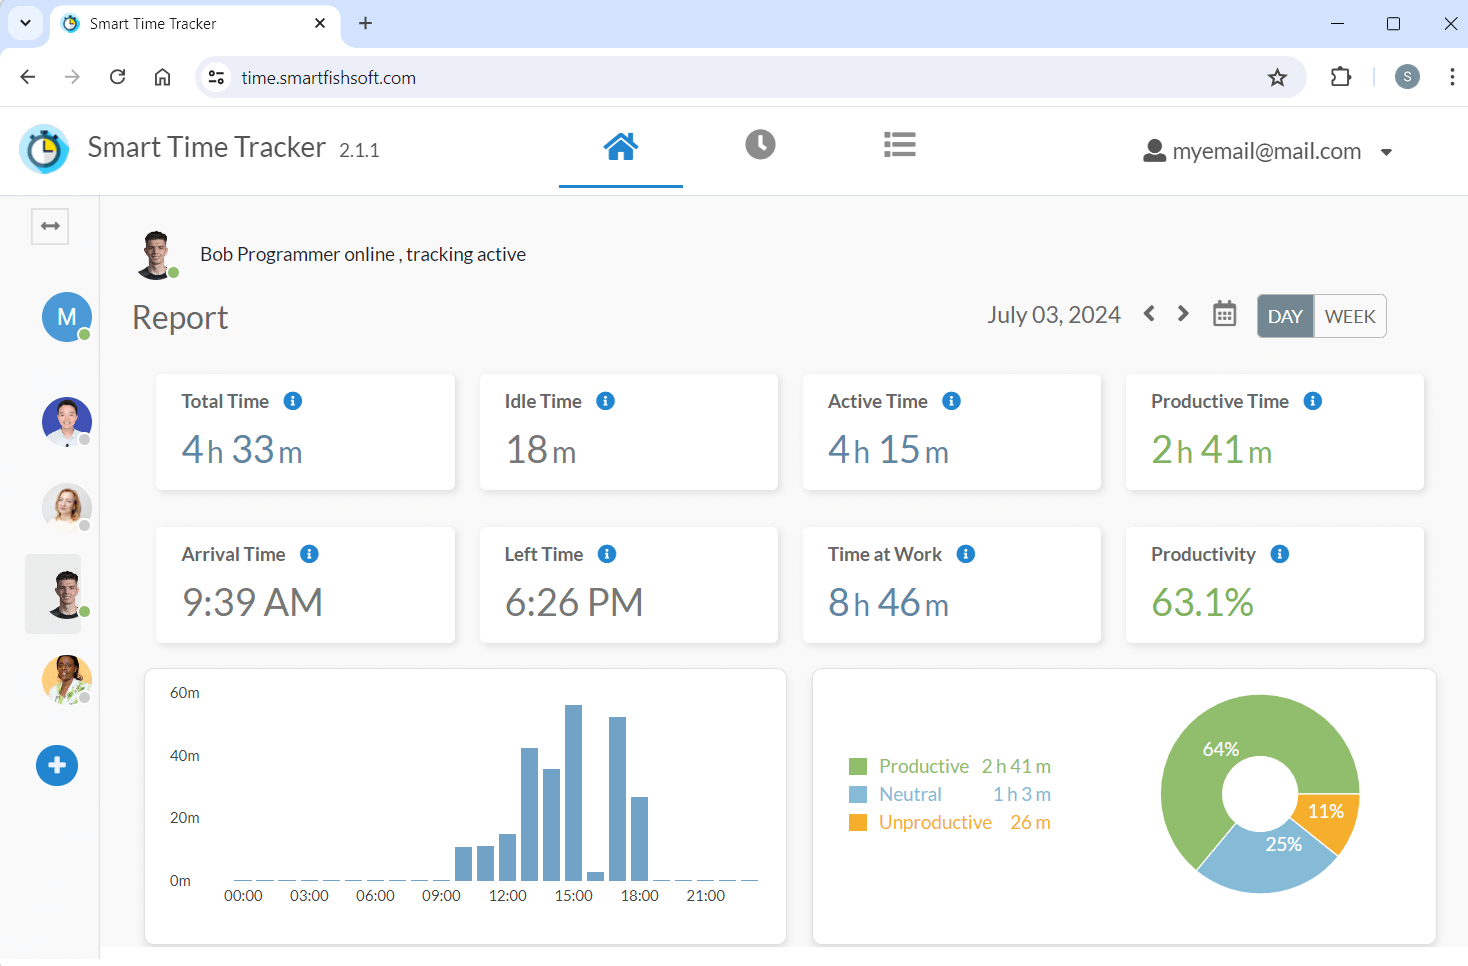
Task: Click Bob Programmer's header profile photo
Action: pos(156,255)
